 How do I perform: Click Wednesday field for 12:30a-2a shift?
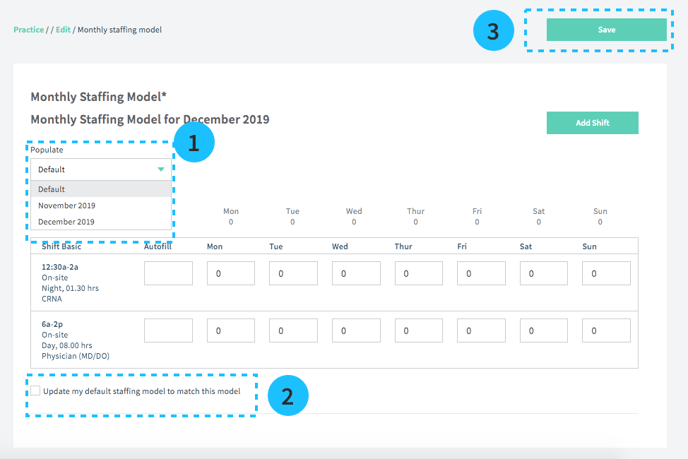356,274
